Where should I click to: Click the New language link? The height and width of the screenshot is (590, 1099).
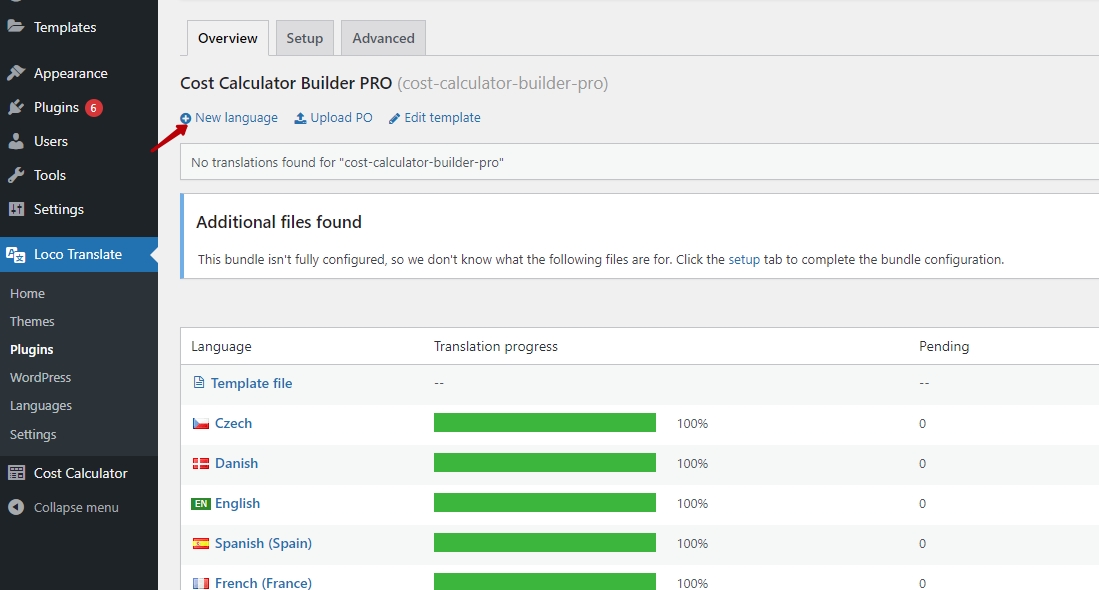point(236,118)
